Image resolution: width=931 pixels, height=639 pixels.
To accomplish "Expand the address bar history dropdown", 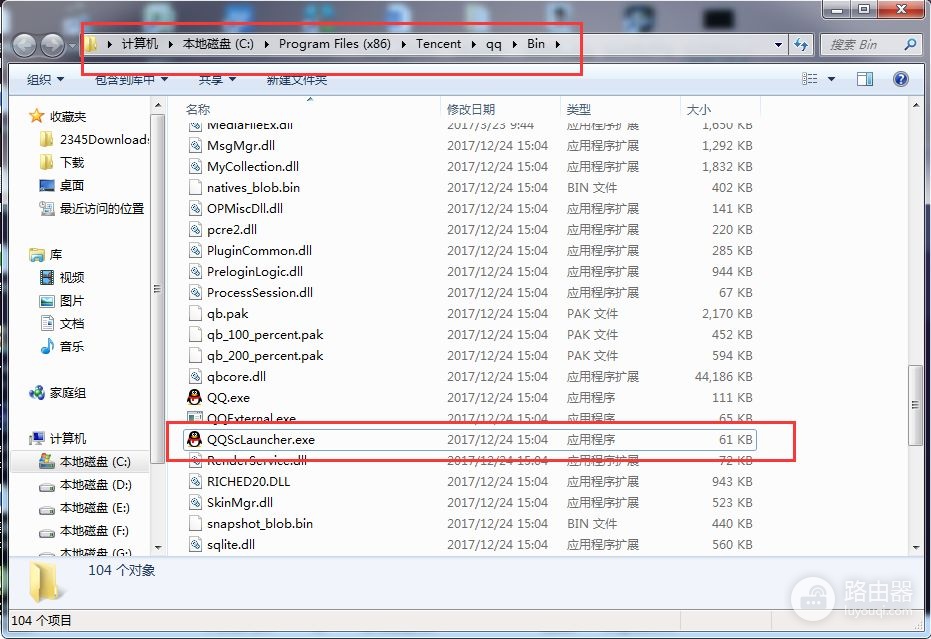I will [x=778, y=45].
